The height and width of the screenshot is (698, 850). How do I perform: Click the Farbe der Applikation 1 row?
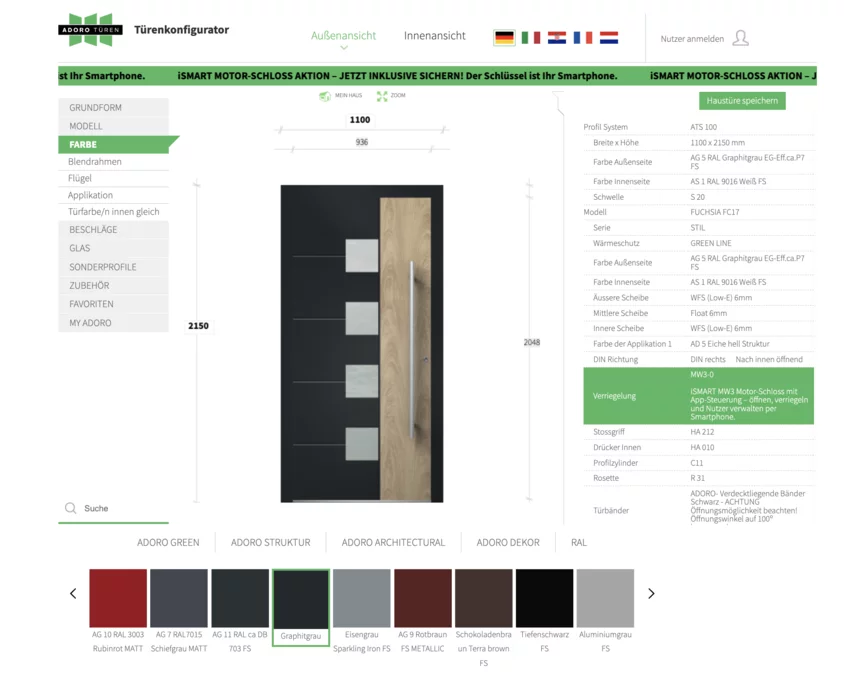698,344
